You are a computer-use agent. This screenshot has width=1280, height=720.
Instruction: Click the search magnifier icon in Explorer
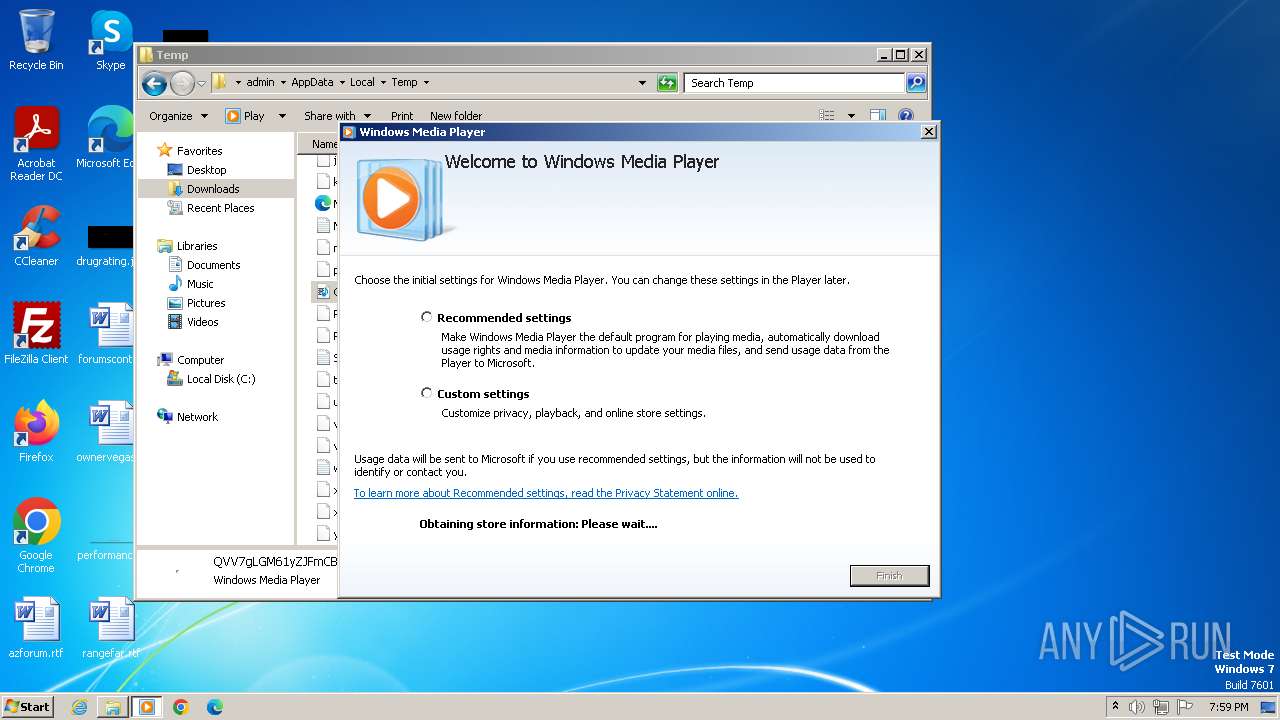[x=916, y=83]
